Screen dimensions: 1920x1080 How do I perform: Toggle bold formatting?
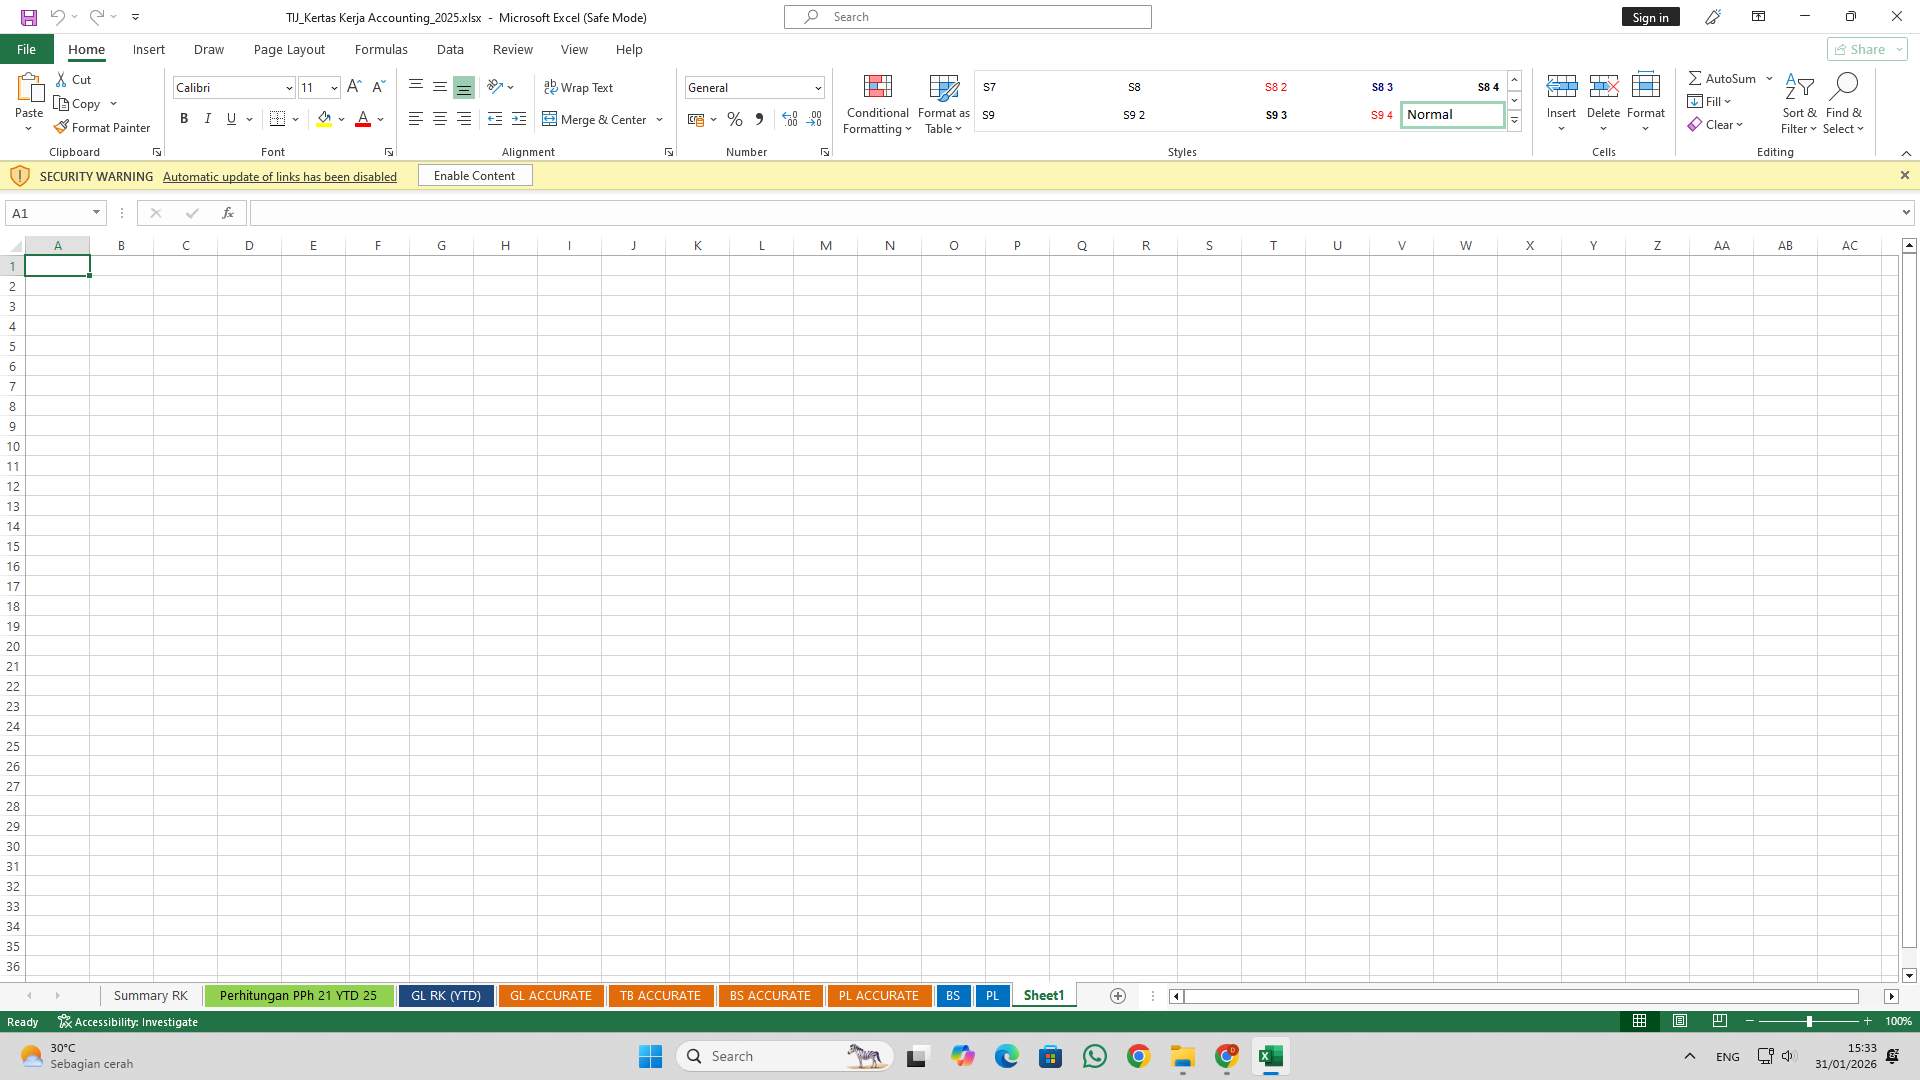(184, 118)
